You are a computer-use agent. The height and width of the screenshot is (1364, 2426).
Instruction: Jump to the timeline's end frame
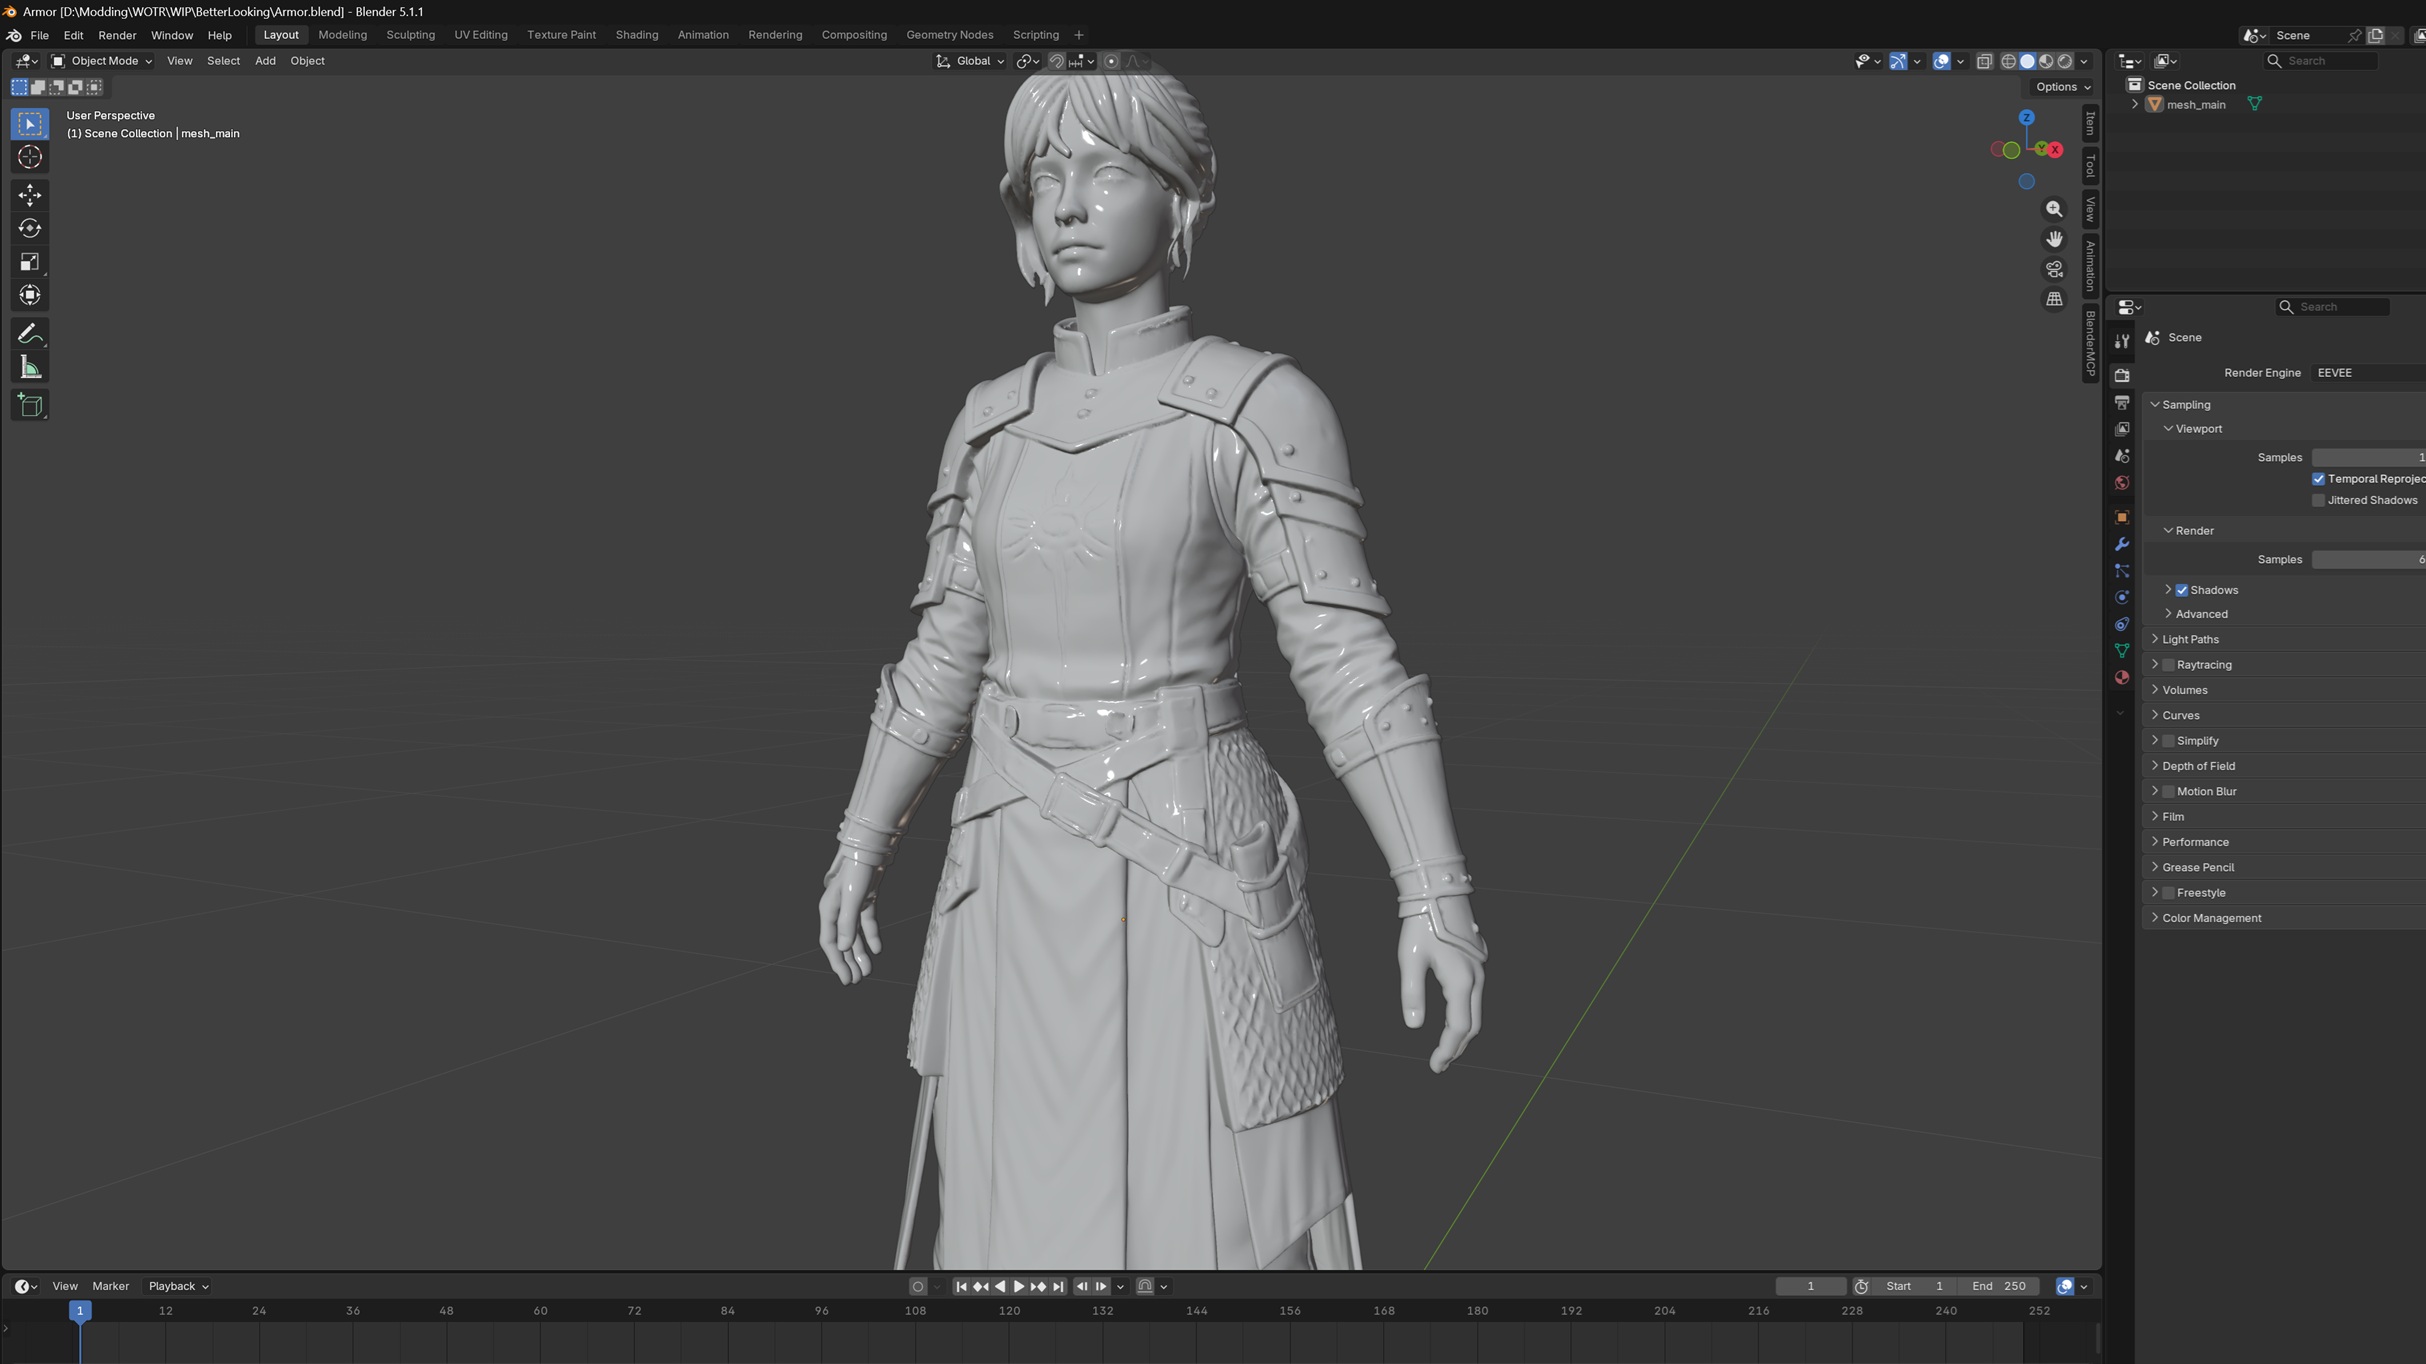[x=1058, y=1287]
